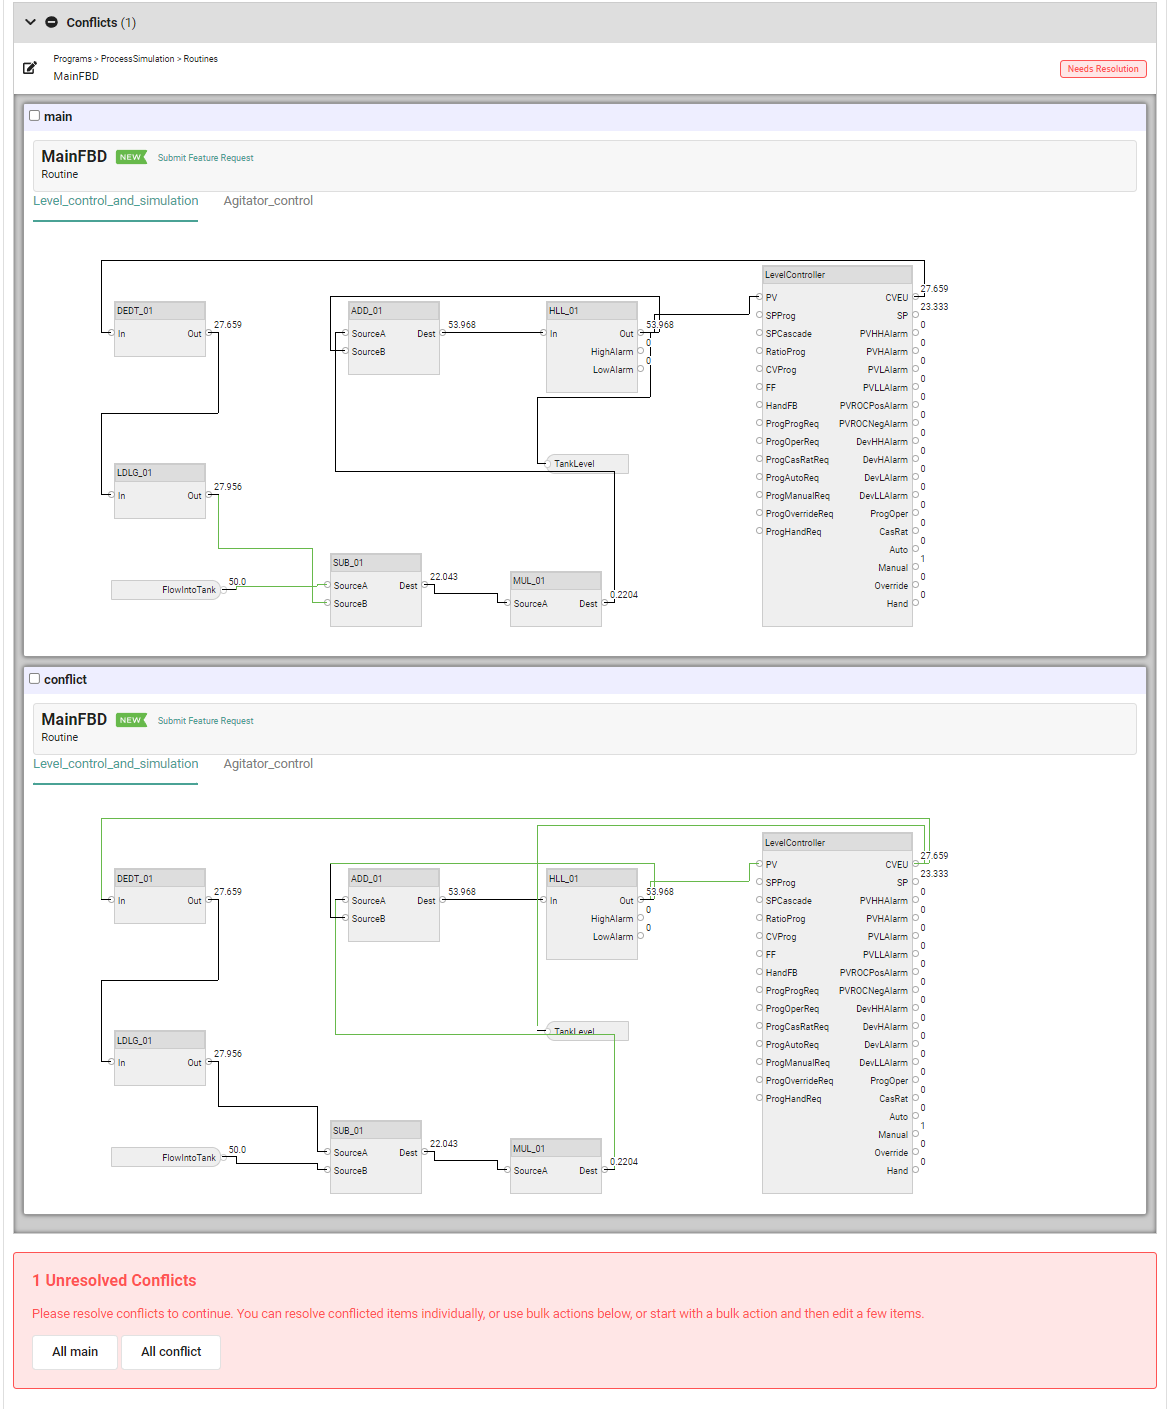
Task: Click the Routines breadcrumb link
Action: tap(201, 58)
